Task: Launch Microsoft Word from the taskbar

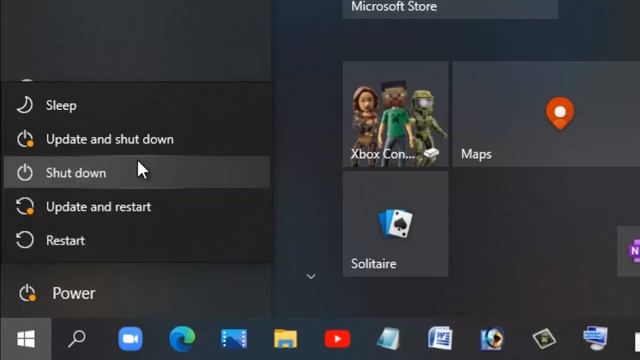Action: (440, 339)
